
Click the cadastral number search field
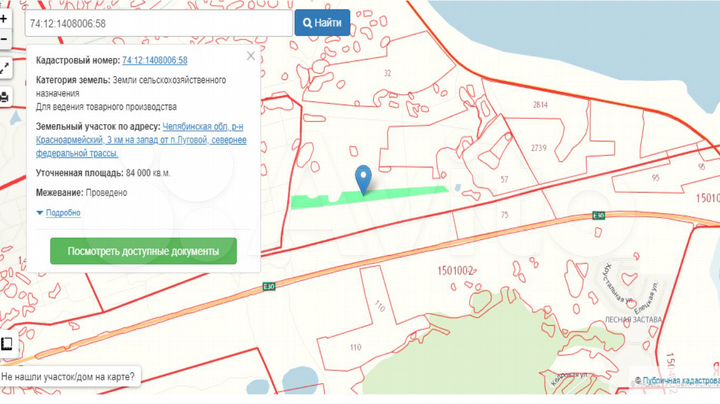[158, 23]
